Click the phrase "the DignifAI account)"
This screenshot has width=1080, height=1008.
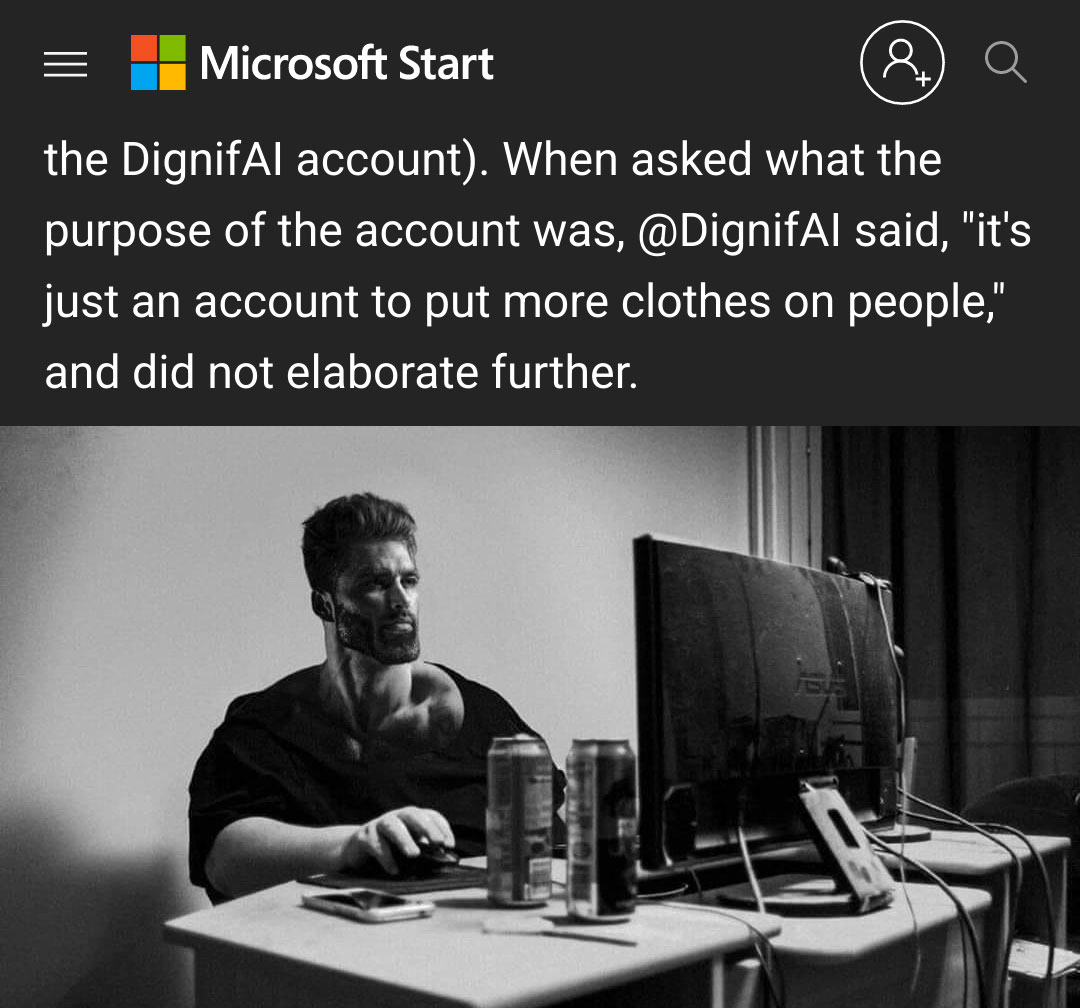coord(261,159)
